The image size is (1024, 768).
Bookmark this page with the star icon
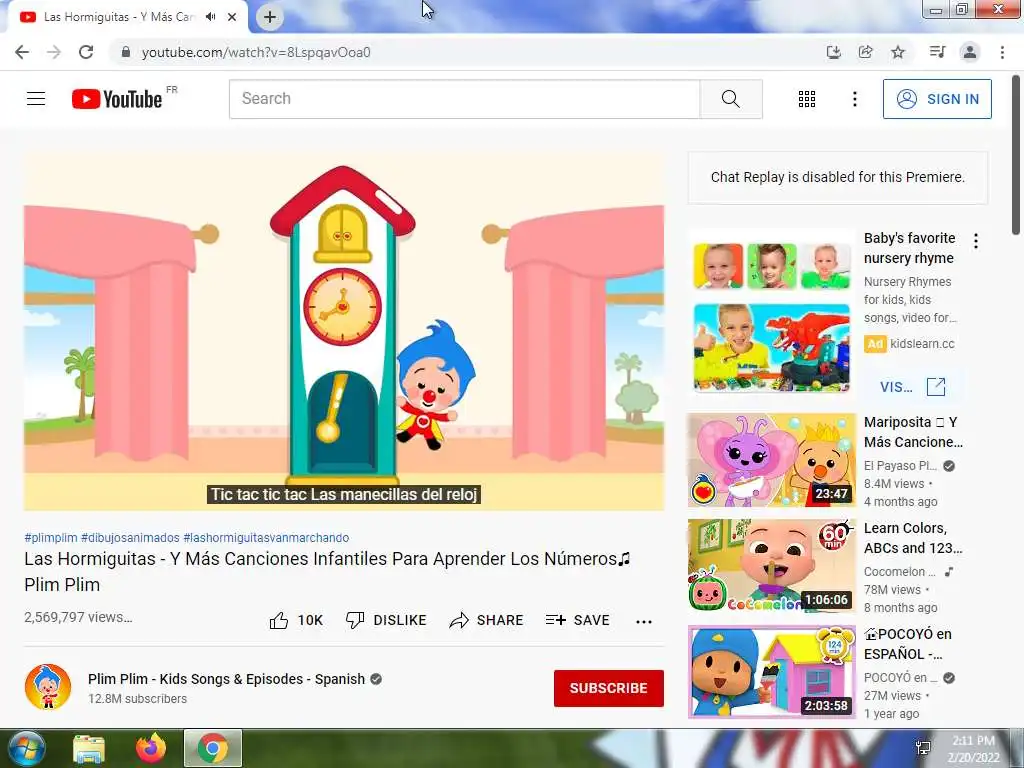[x=899, y=52]
